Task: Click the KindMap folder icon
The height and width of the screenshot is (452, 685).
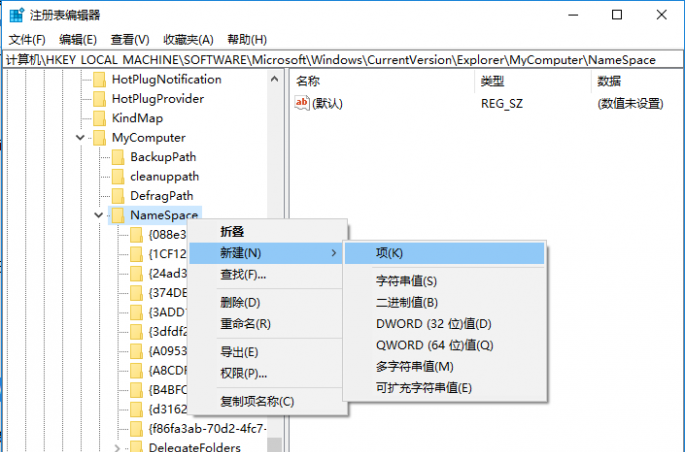Action: pos(99,118)
